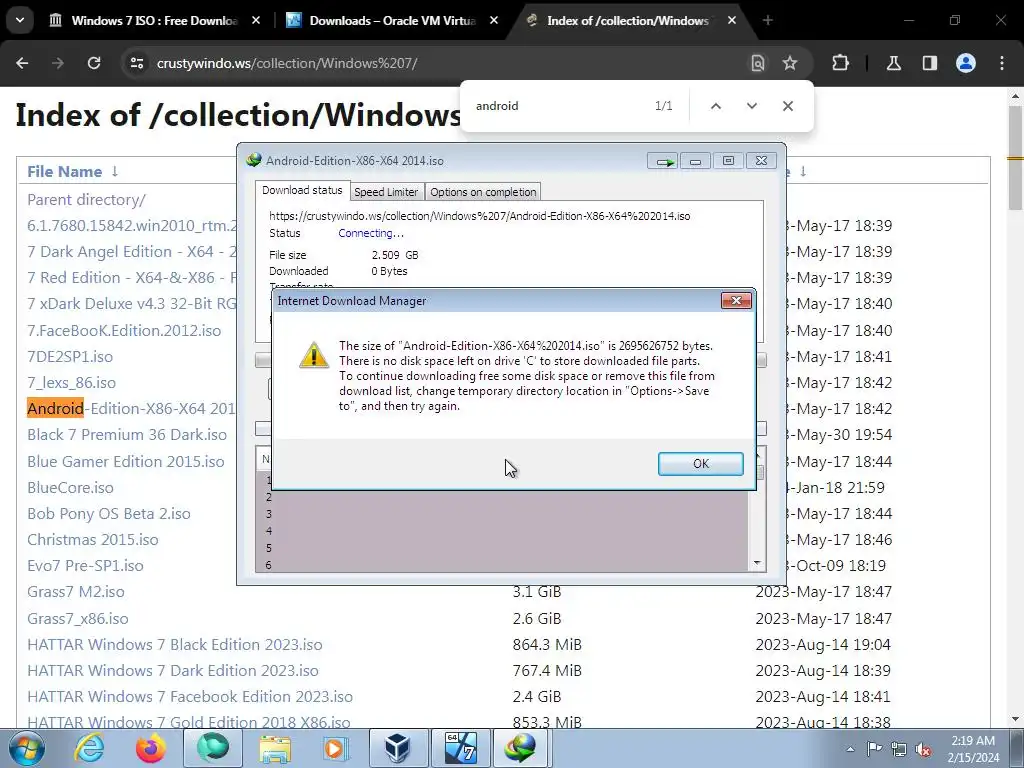The width and height of the screenshot is (1024, 768).
Task: Close the Internet Download Manager error dialog
Action: point(736,300)
